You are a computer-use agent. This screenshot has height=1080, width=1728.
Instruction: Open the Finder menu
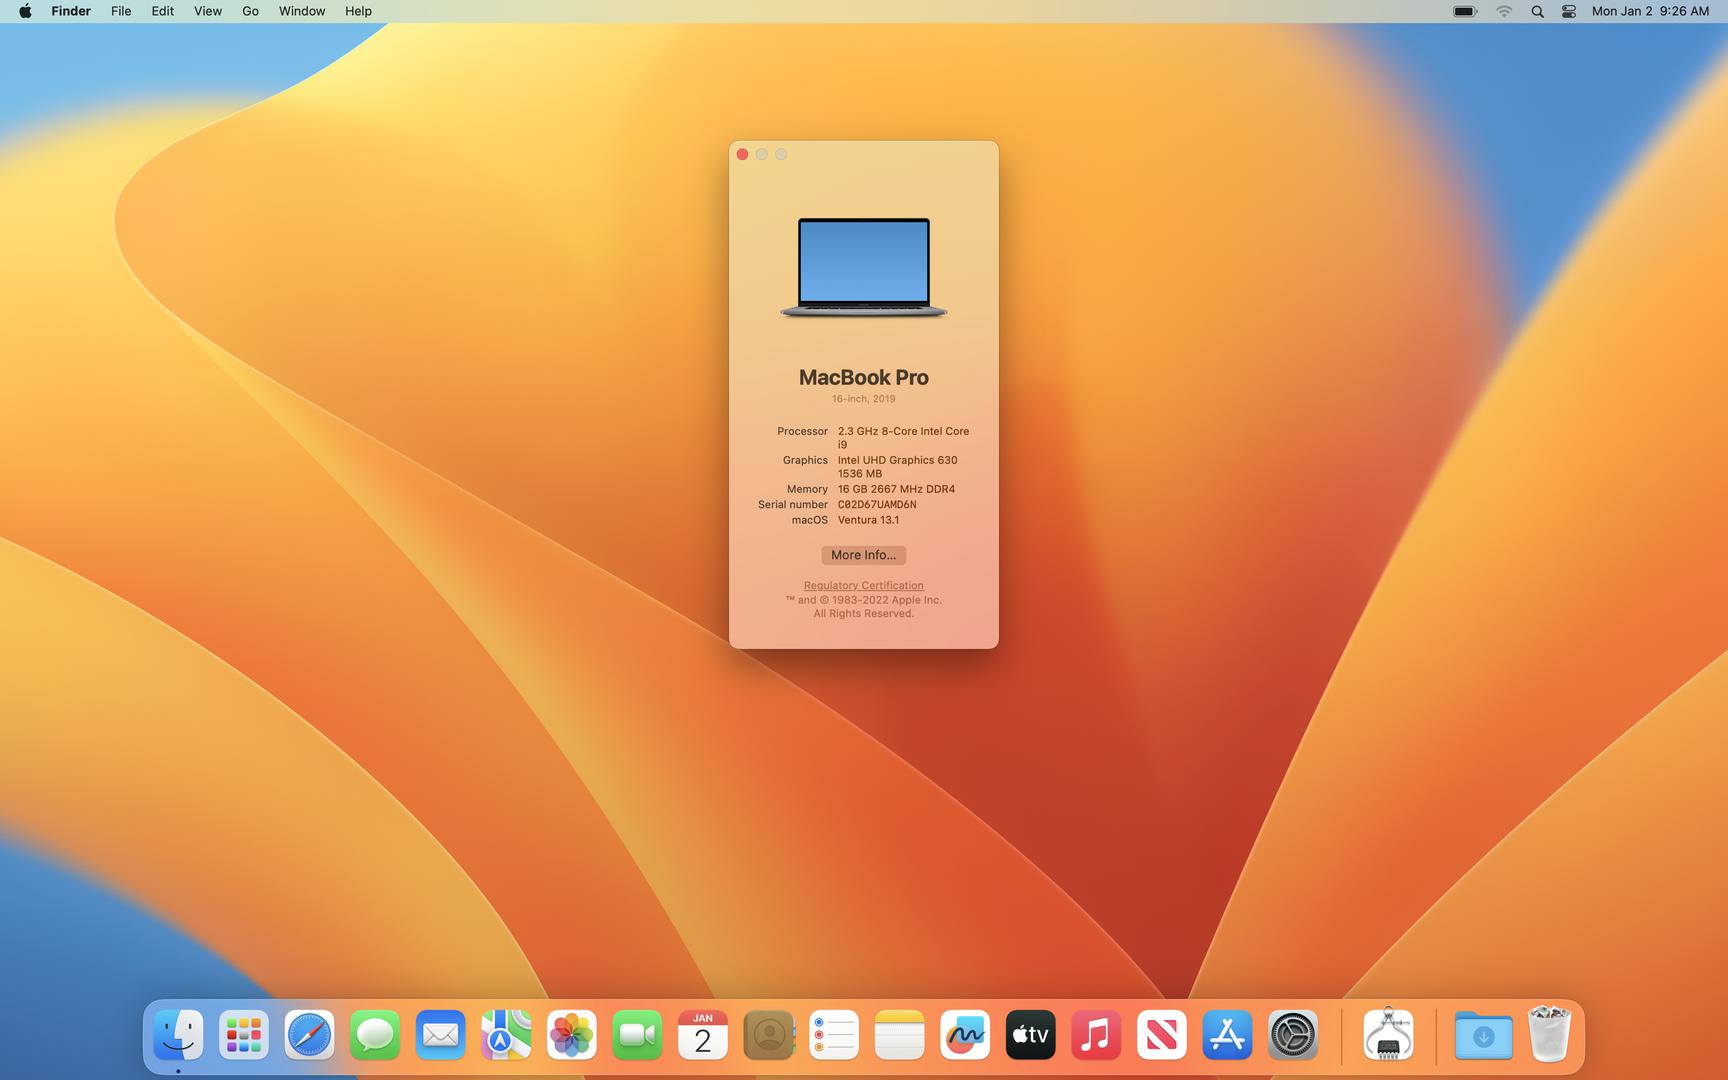71,11
